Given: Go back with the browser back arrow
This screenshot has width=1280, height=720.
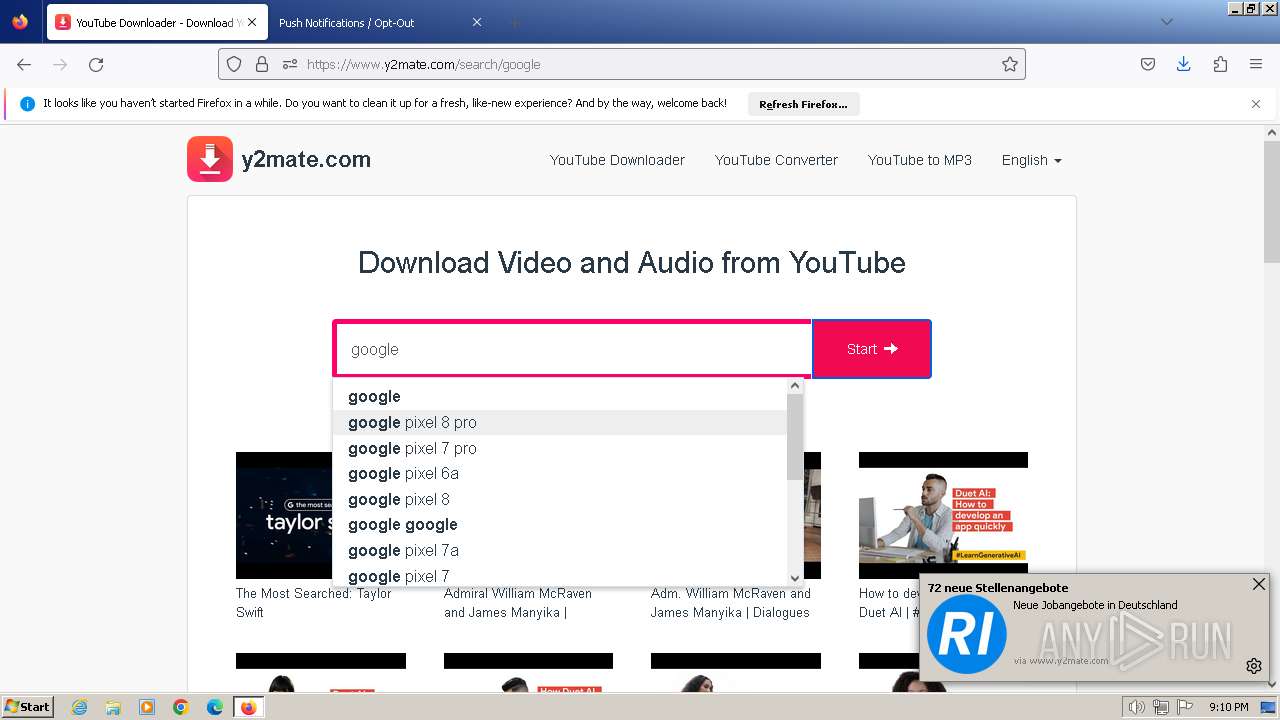Looking at the screenshot, I should [24, 64].
